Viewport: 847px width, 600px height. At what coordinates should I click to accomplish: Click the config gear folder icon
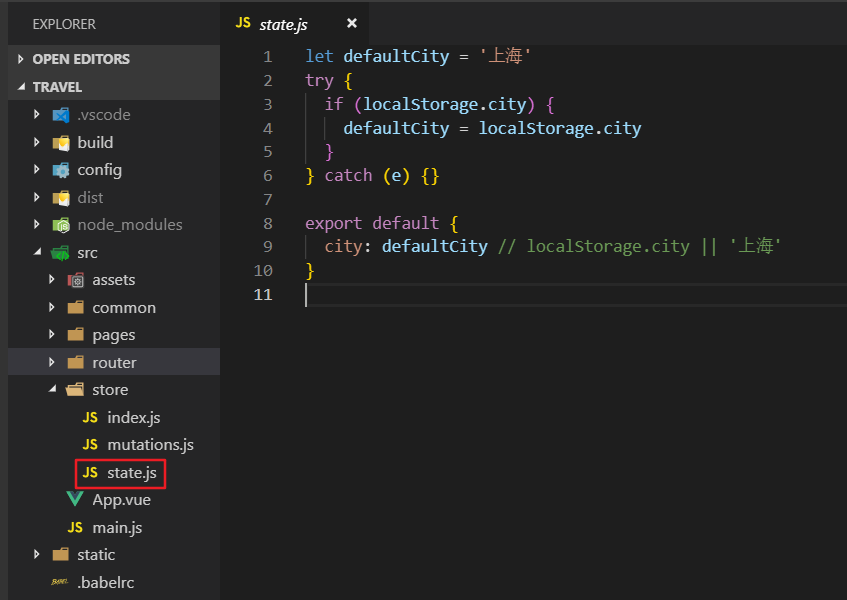[x=61, y=170]
